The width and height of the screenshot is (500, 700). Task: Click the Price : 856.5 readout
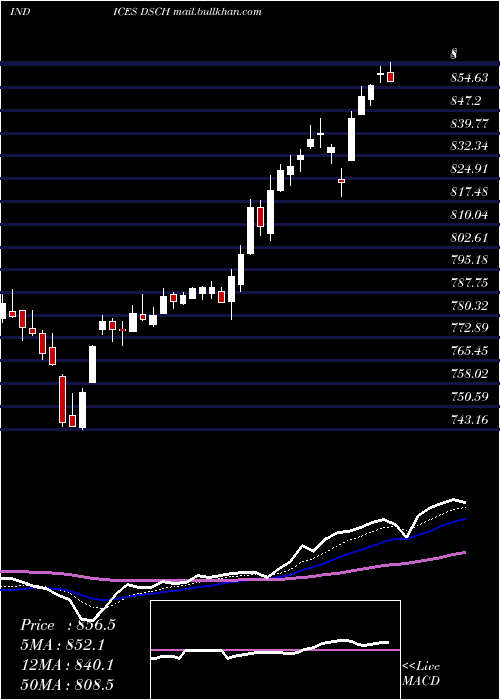point(68,625)
